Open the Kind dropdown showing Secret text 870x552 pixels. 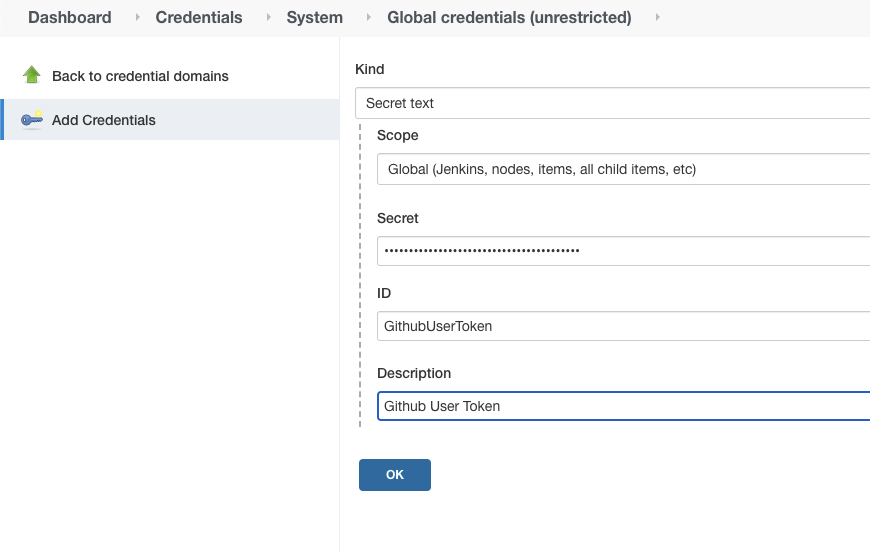613,103
